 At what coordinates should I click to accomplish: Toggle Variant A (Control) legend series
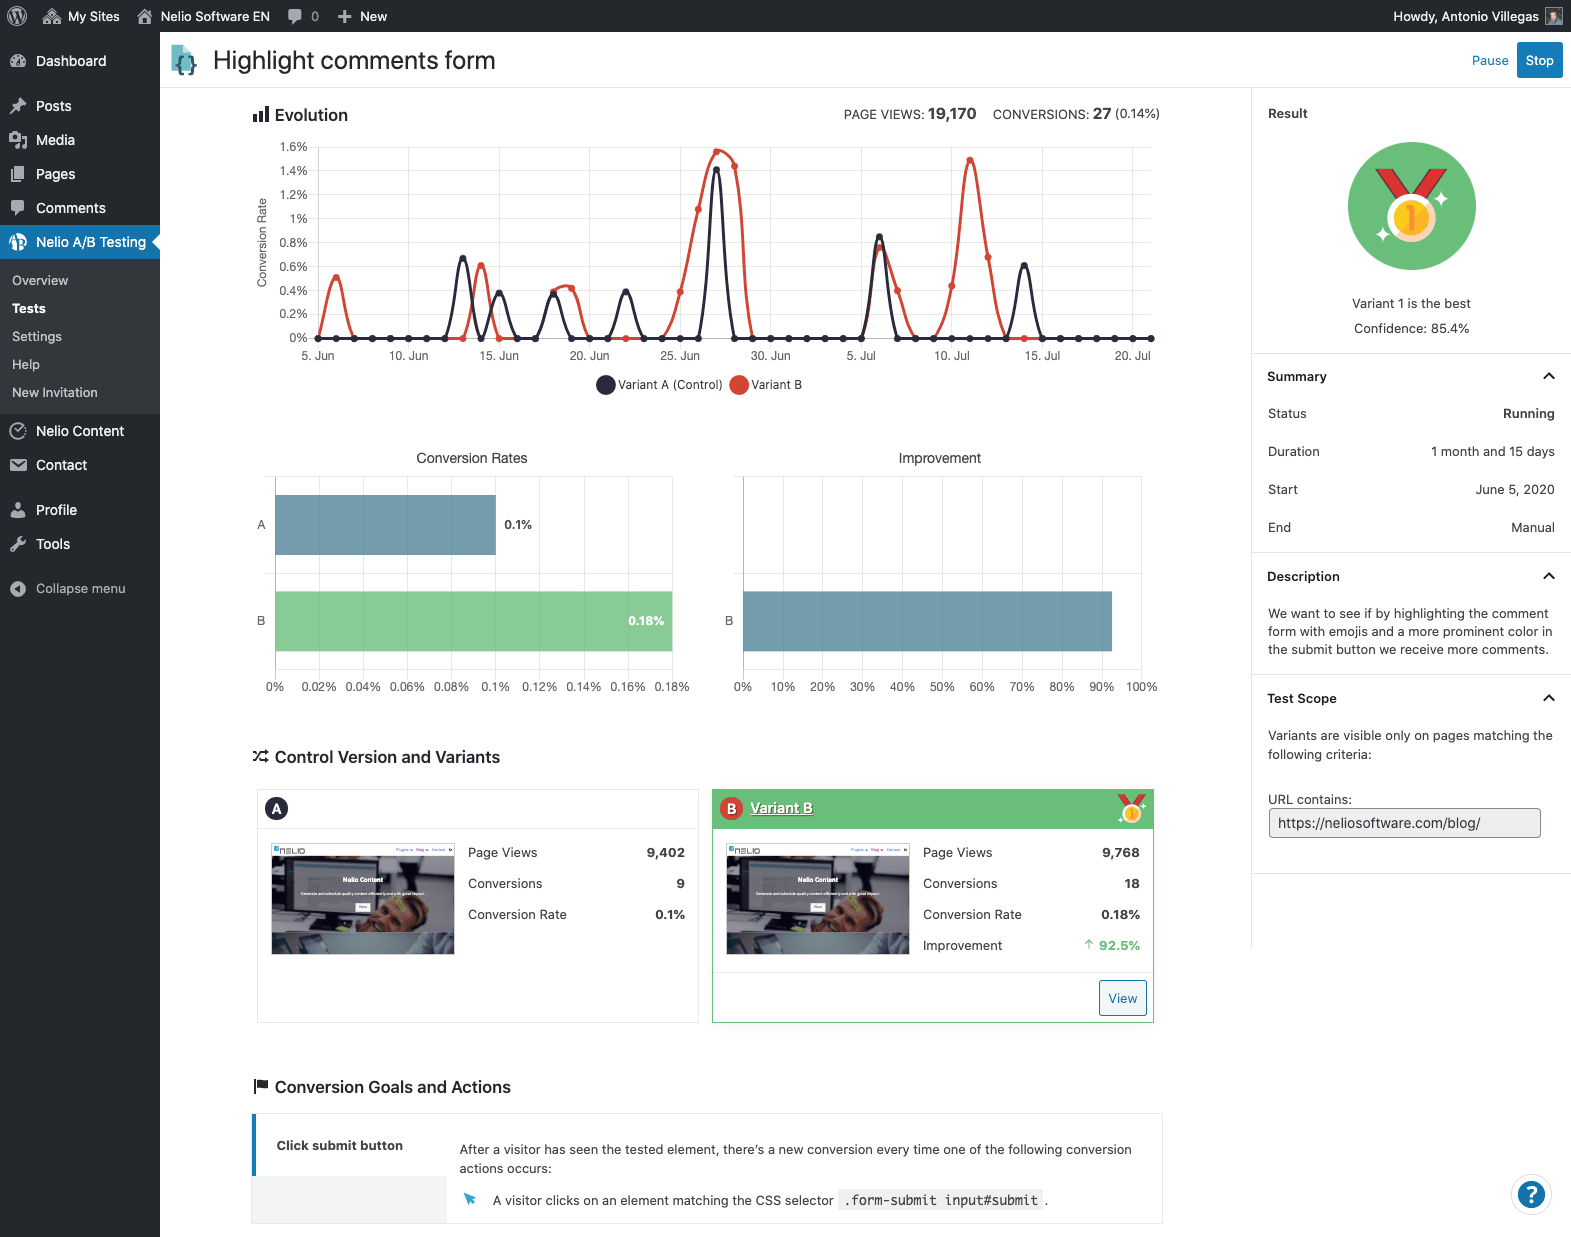point(659,385)
